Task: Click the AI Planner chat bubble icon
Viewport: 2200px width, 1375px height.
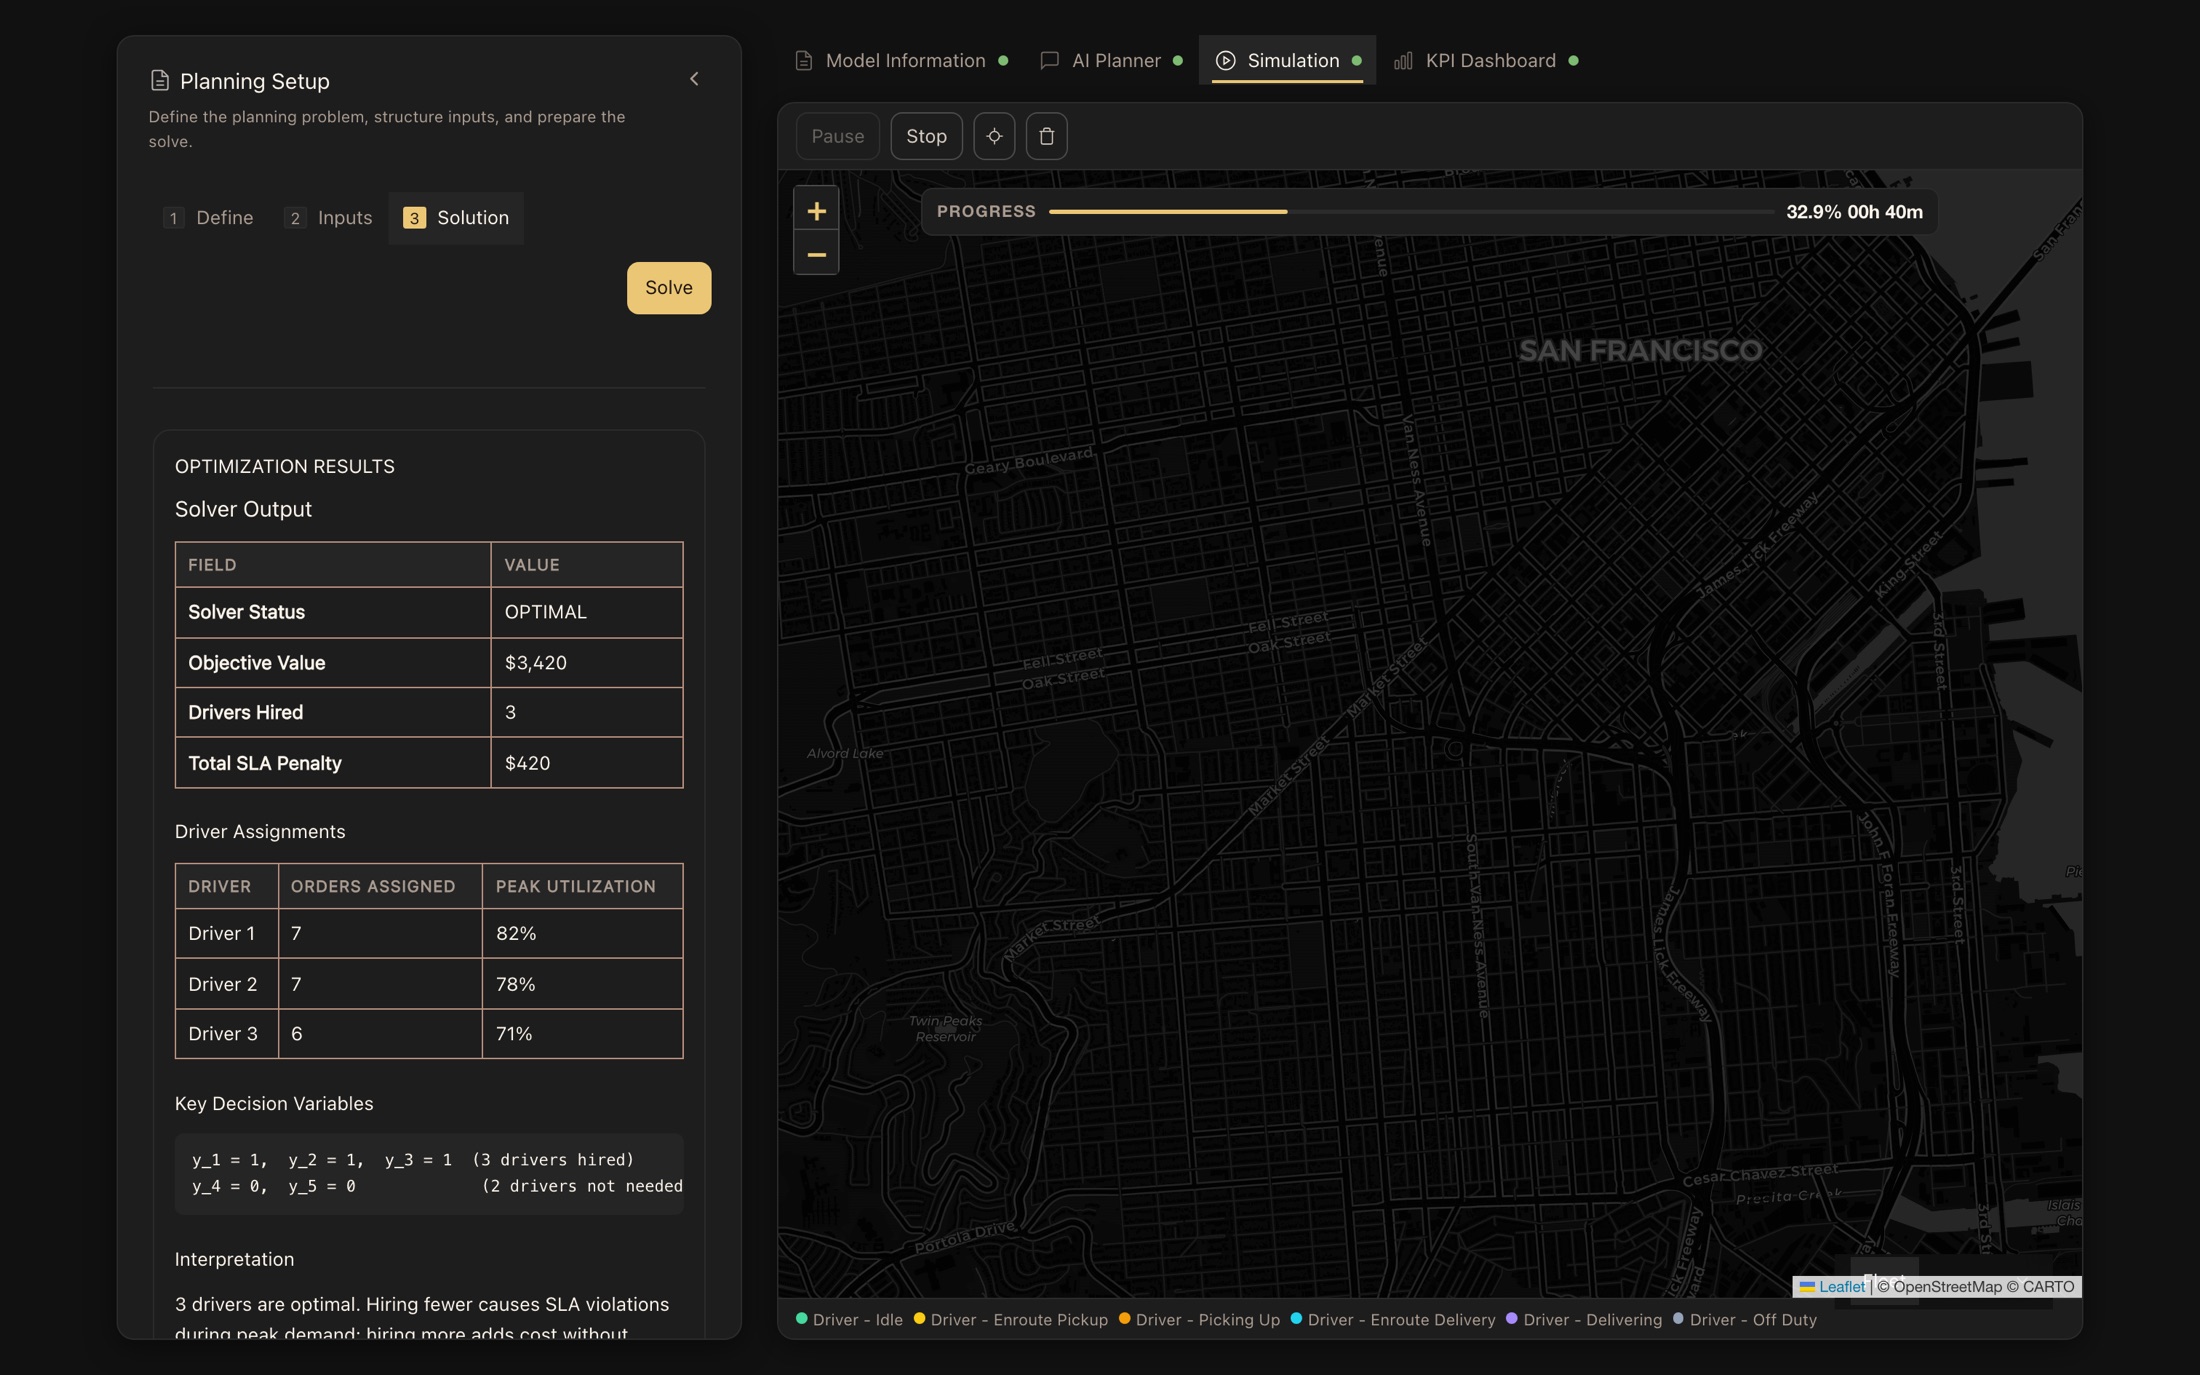Action: pos(1049,61)
